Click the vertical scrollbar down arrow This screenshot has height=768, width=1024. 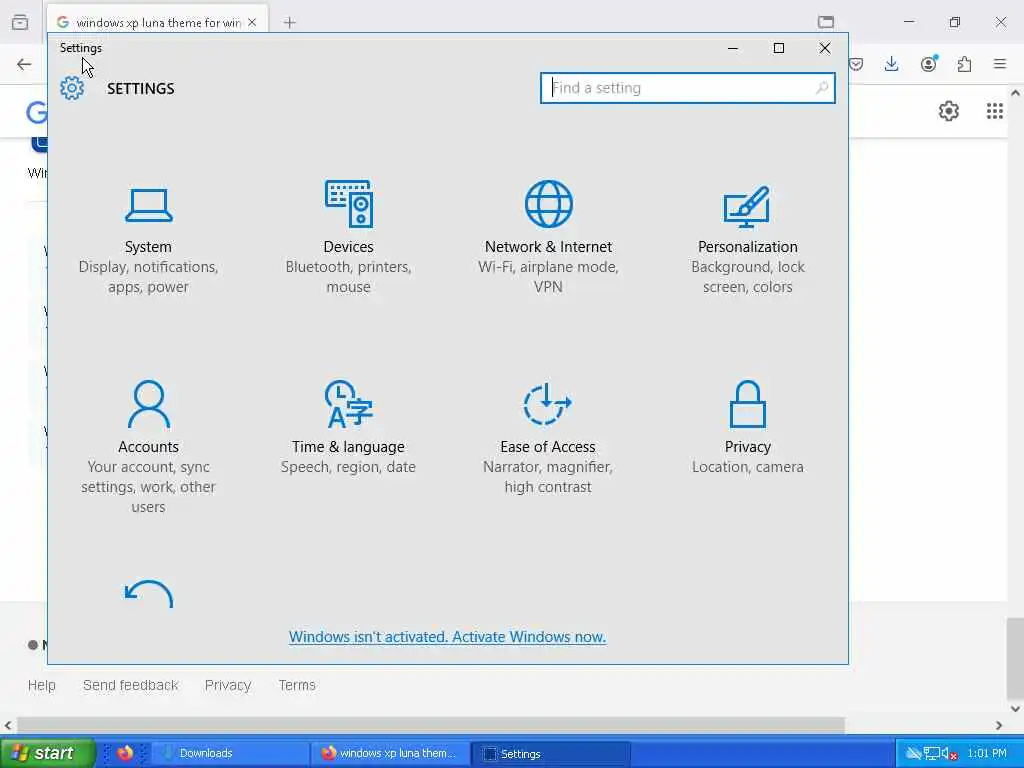(1015, 709)
